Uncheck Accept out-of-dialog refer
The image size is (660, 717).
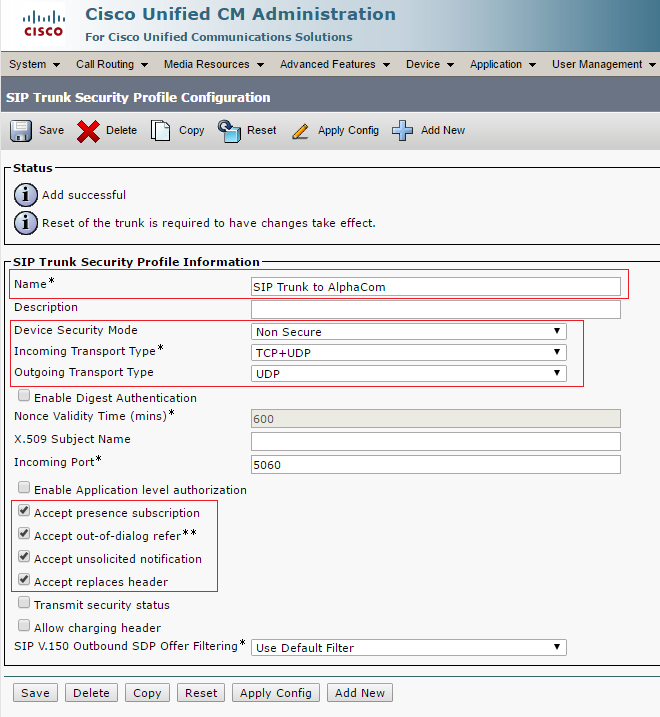pos(24,534)
